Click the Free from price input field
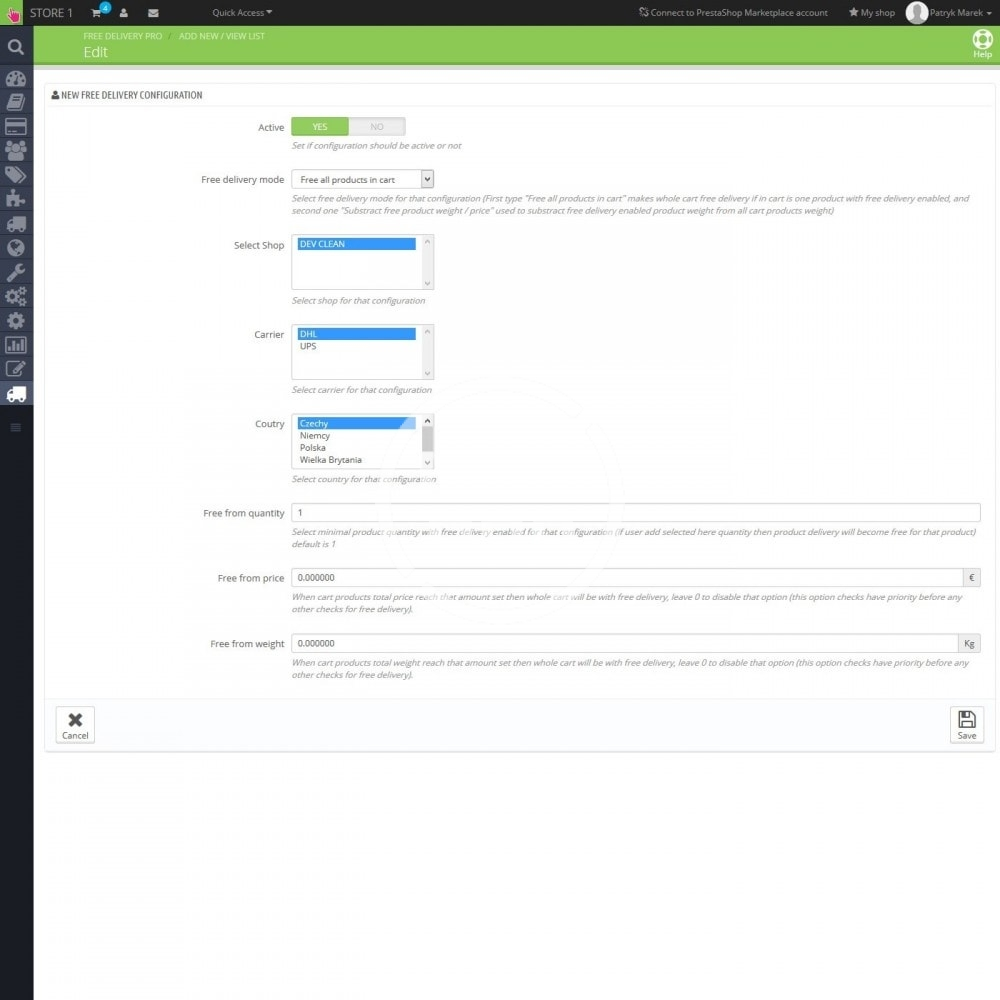The height and width of the screenshot is (1000, 1000). (x=627, y=578)
